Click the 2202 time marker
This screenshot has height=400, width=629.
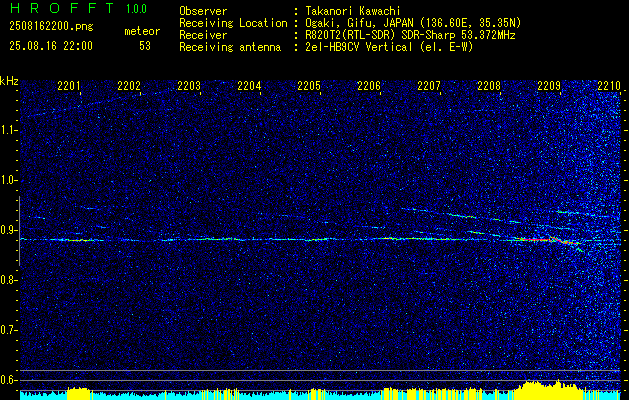click(x=129, y=85)
